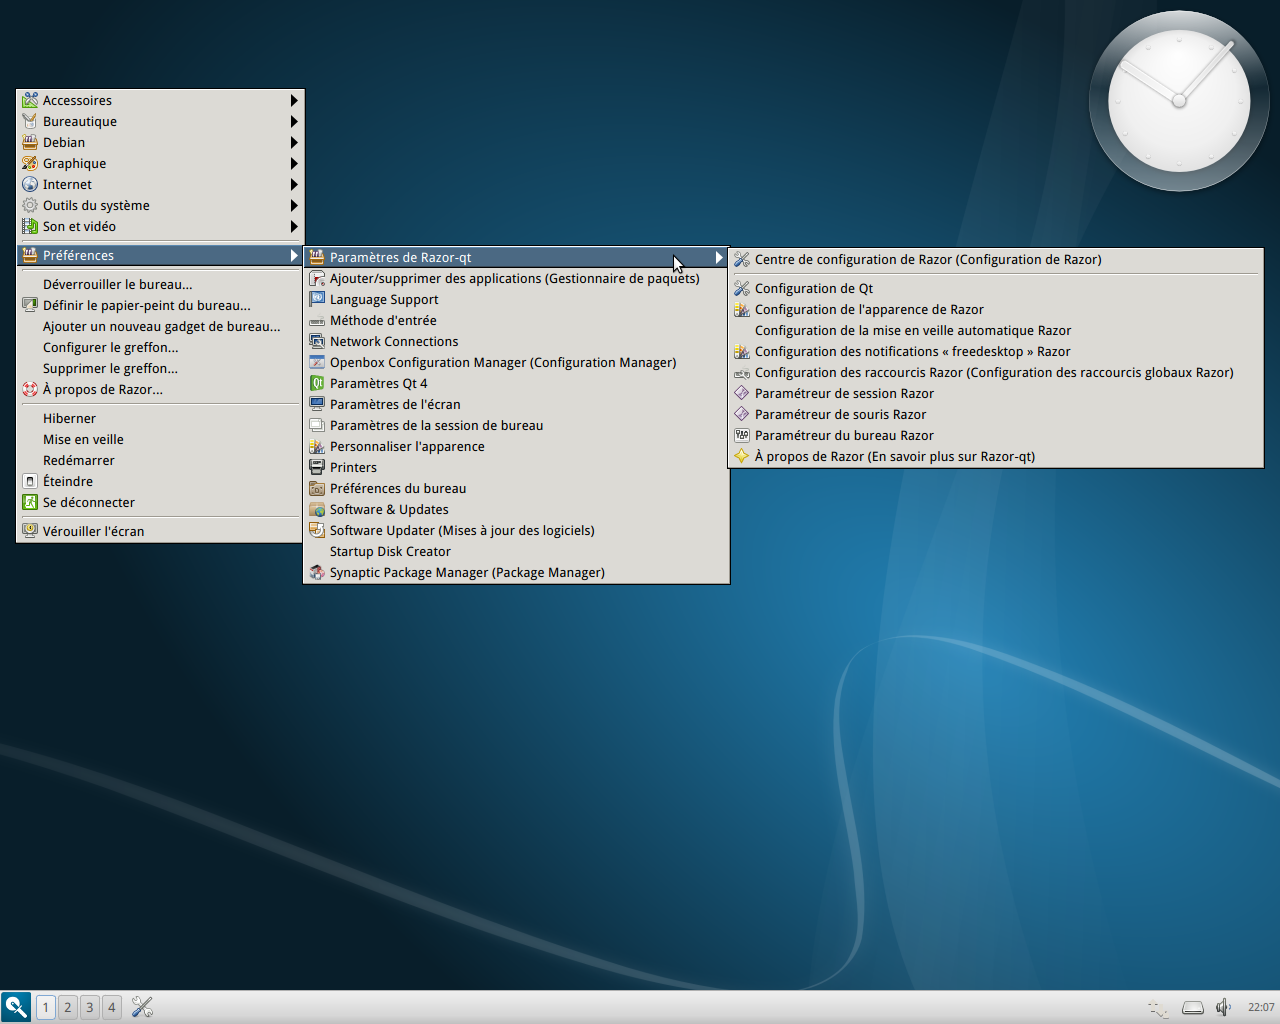Click the volume speaker icon in the tray
The height and width of the screenshot is (1024, 1280).
click(x=1223, y=1007)
